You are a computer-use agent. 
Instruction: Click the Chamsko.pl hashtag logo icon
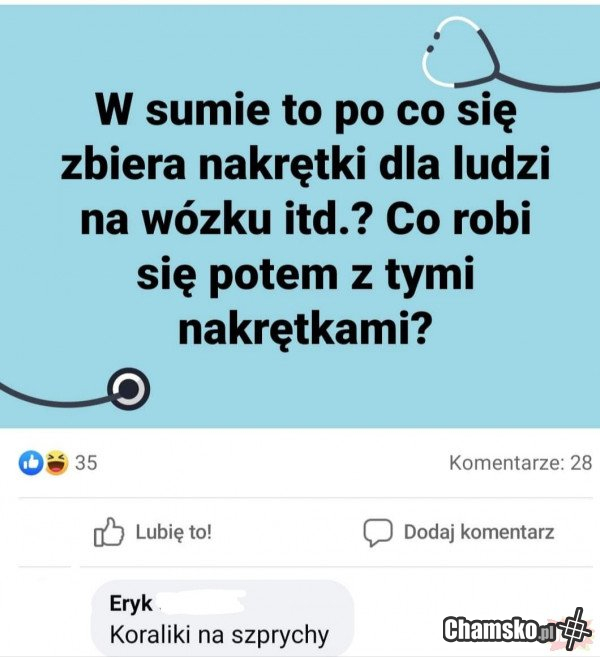[577, 629]
